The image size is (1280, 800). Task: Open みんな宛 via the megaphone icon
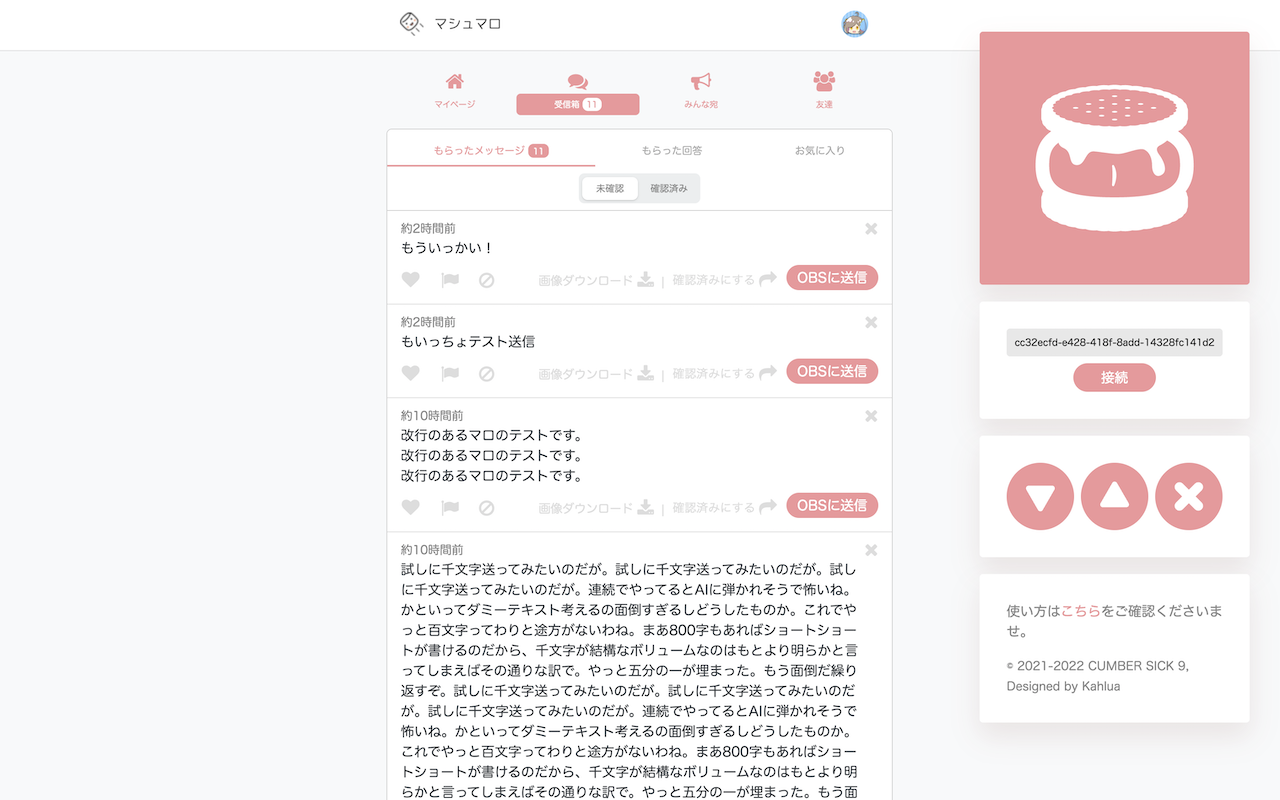[x=700, y=82]
